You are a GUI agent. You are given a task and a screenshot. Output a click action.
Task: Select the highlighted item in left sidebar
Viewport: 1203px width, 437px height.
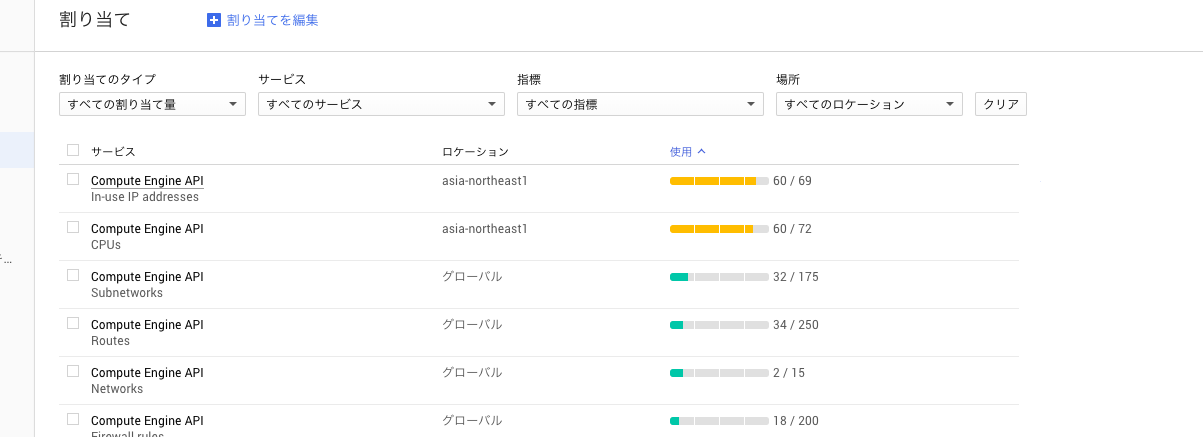(x=17, y=150)
